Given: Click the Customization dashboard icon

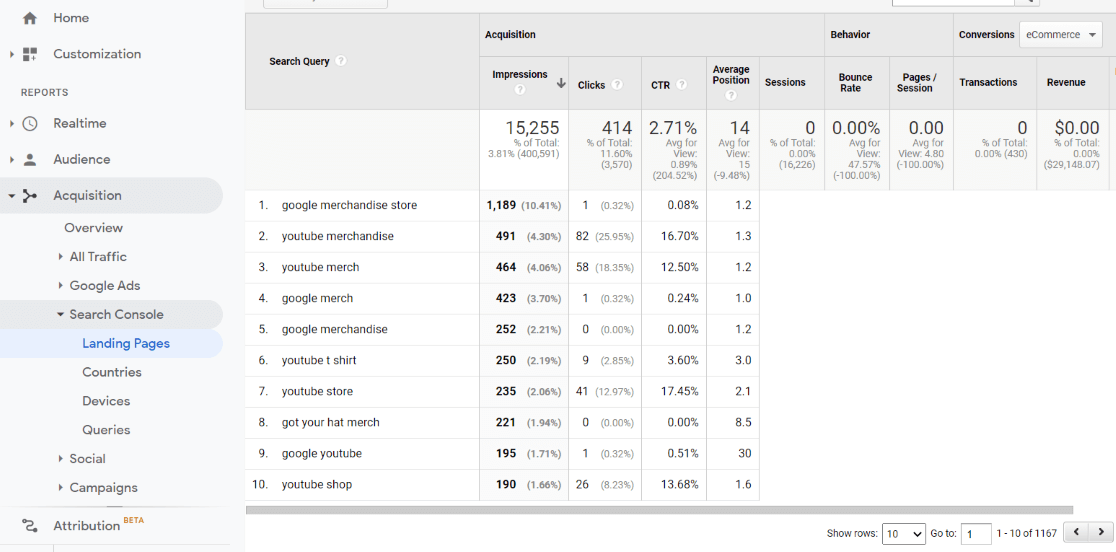Looking at the screenshot, I should 29,54.
